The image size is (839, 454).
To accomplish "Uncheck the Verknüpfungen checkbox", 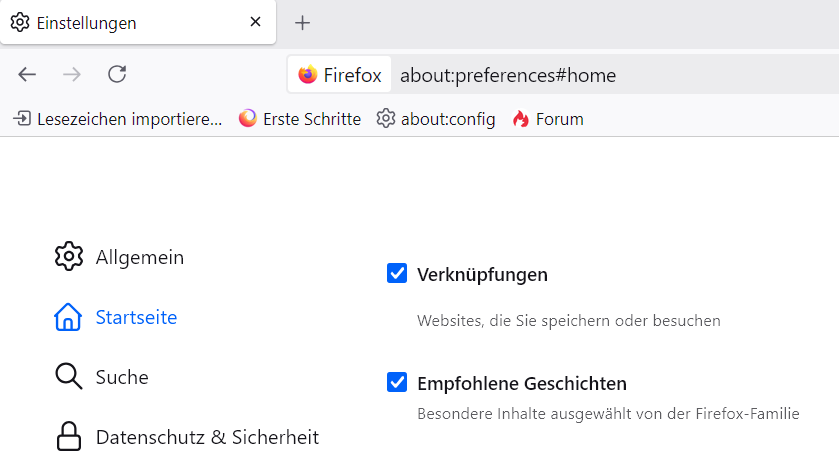I will (x=397, y=273).
